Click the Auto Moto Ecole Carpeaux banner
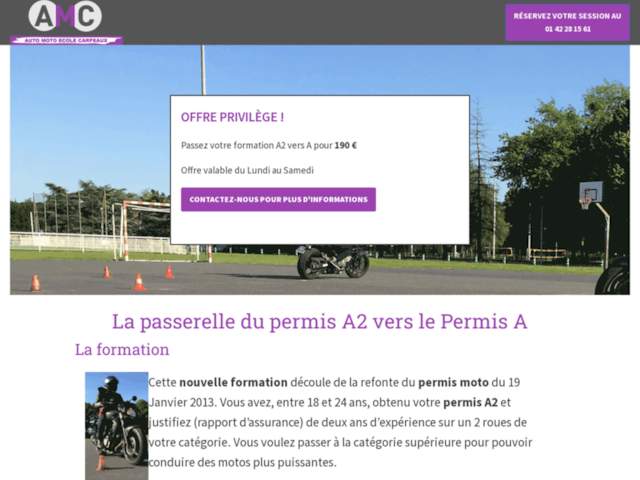This screenshot has height=480, width=640. [67, 40]
